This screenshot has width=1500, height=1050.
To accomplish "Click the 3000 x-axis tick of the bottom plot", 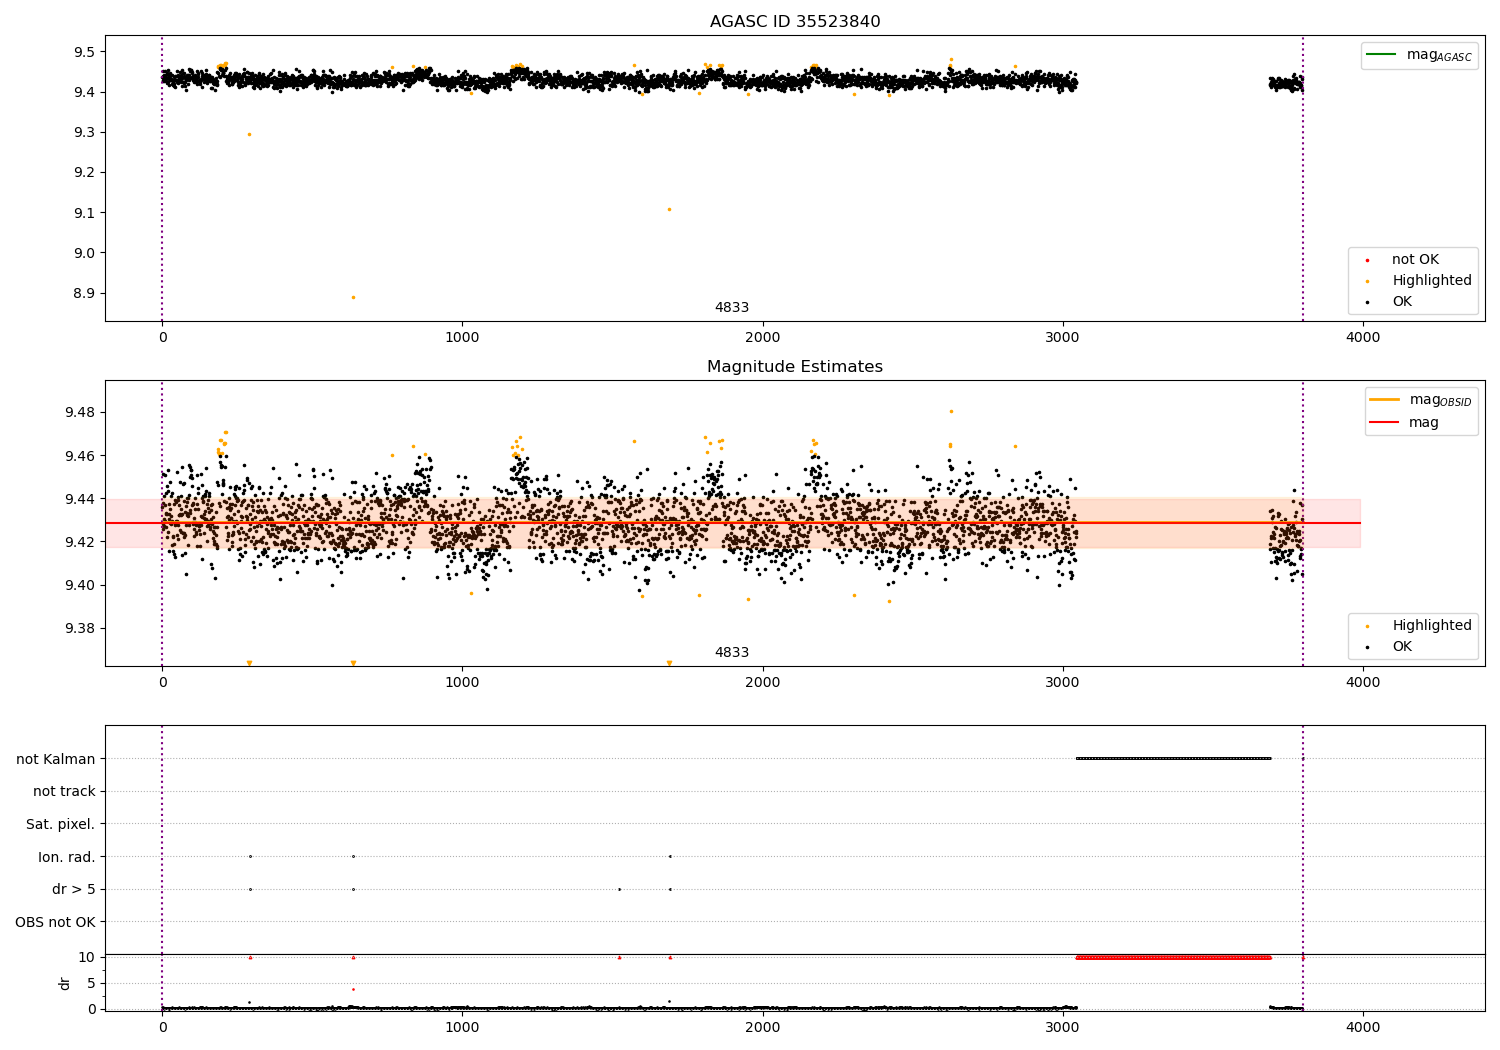I will click(1063, 1028).
